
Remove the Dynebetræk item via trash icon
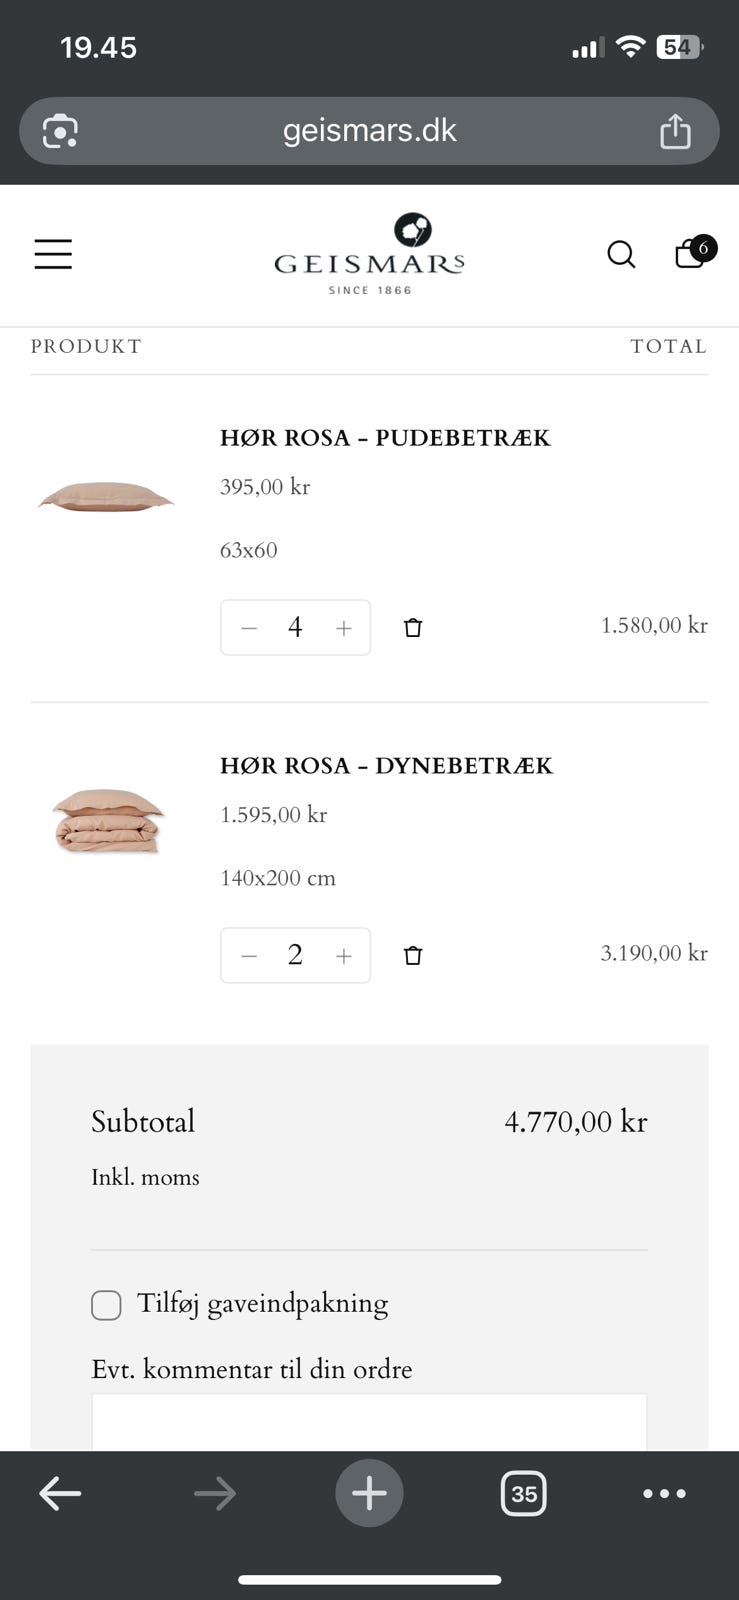click(x=413, y=956)
